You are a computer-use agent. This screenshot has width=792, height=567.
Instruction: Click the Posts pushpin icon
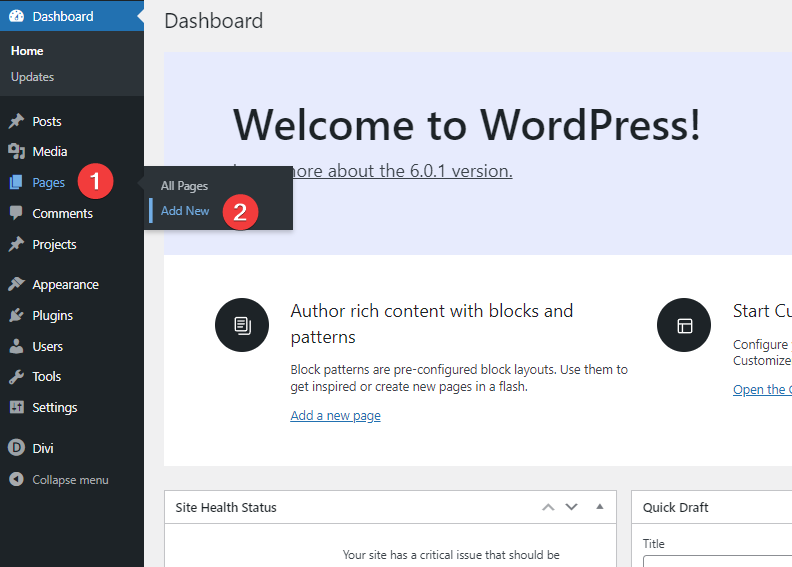pos(16,121)
